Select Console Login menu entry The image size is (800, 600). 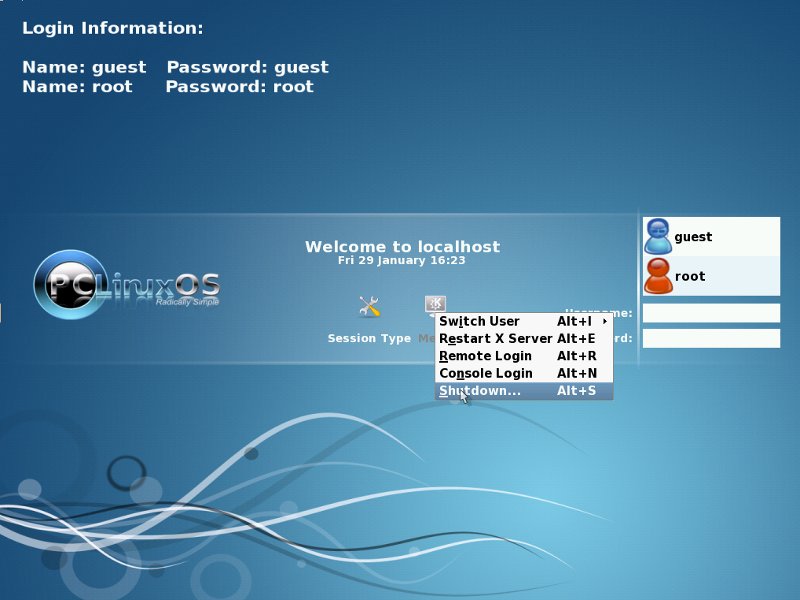click(x=486, y=373)
